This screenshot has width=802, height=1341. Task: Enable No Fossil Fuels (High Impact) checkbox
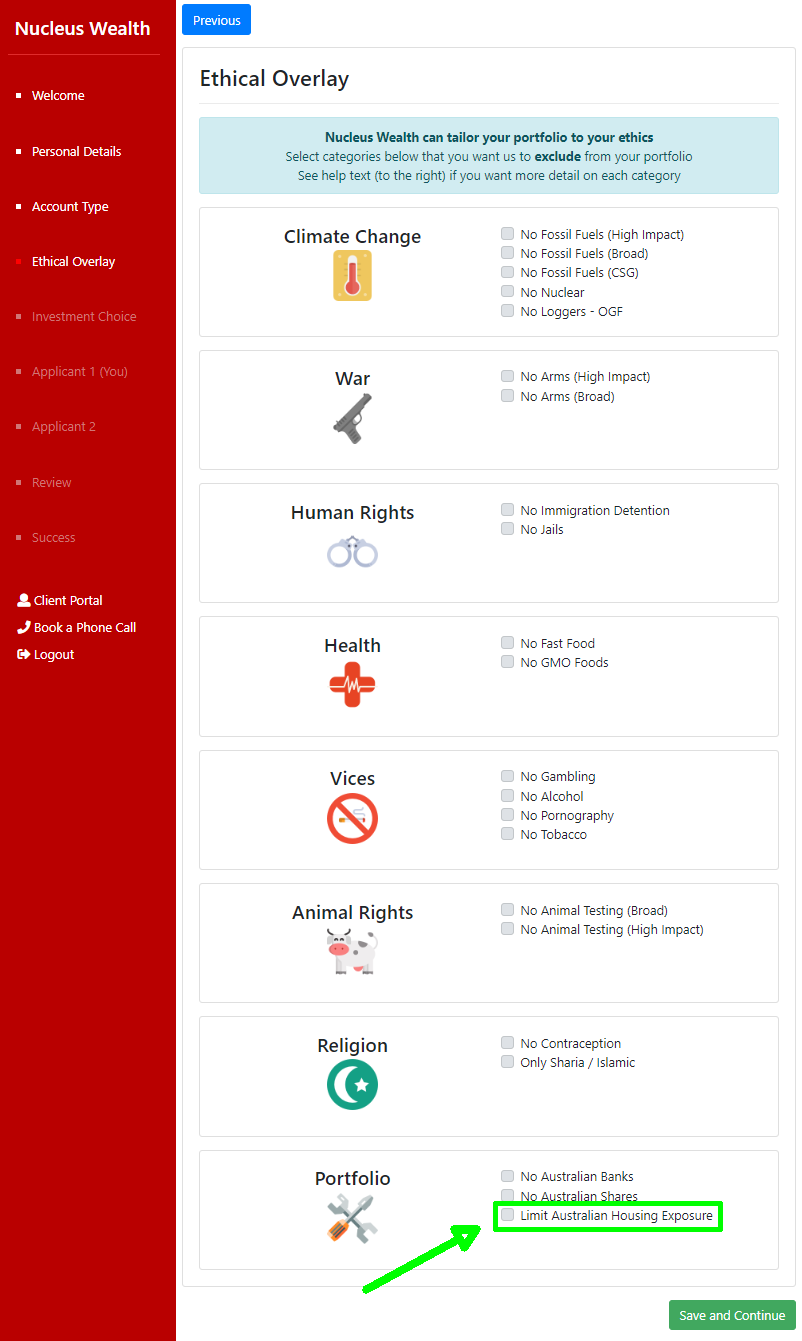508,234
